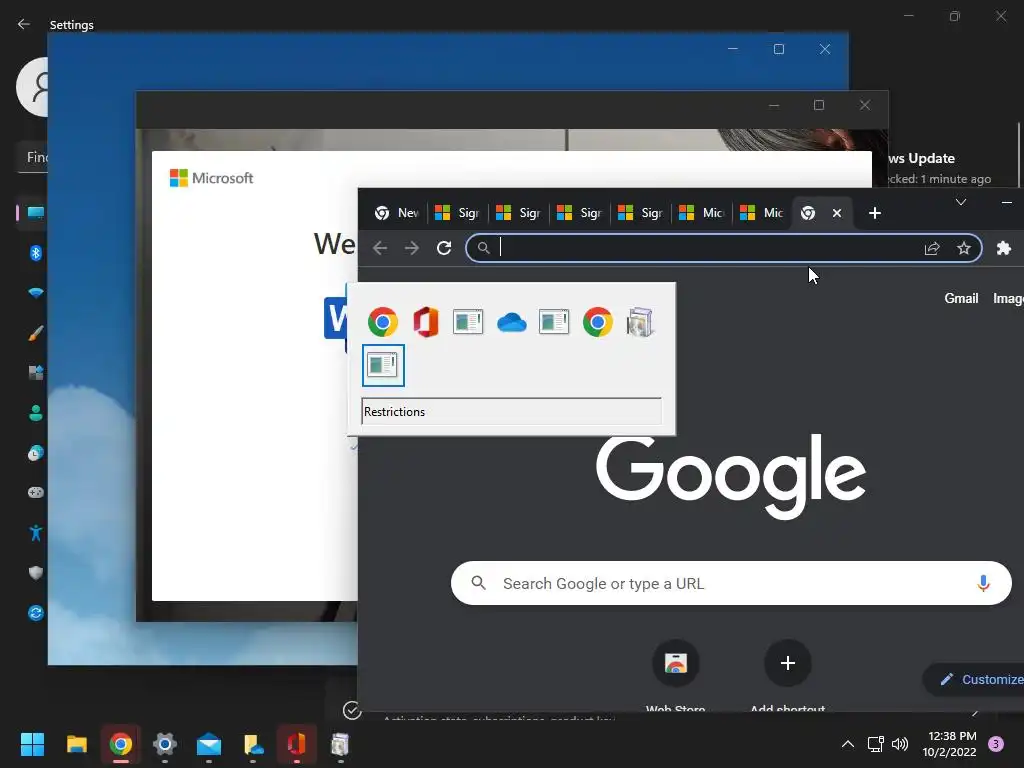Image resolution: width=1024 pixels, height=768 pixels.
Task: Close the active Chrome tab
Action: coord(837,213)
